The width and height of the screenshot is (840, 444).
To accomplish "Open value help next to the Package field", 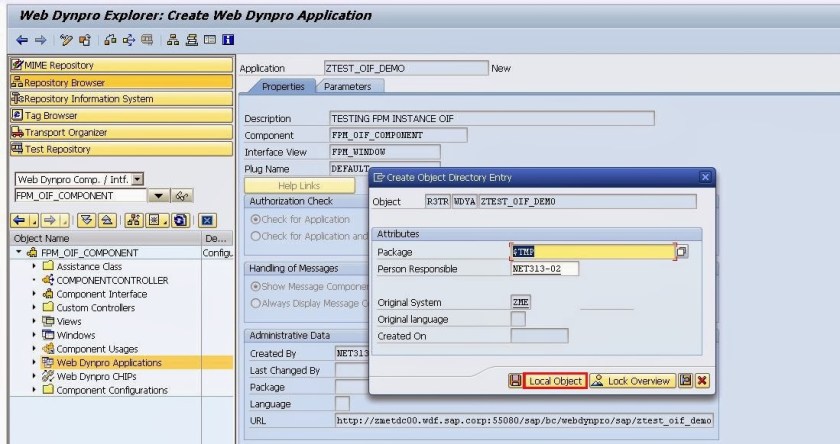I will pos(682,252).
